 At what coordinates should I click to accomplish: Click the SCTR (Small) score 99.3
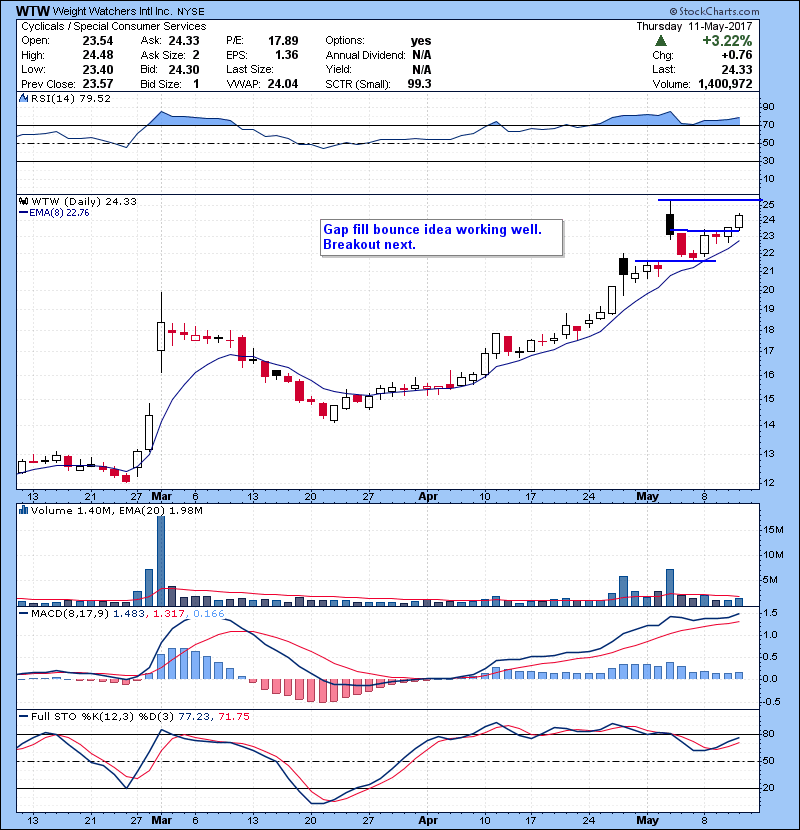pos(419,84)
